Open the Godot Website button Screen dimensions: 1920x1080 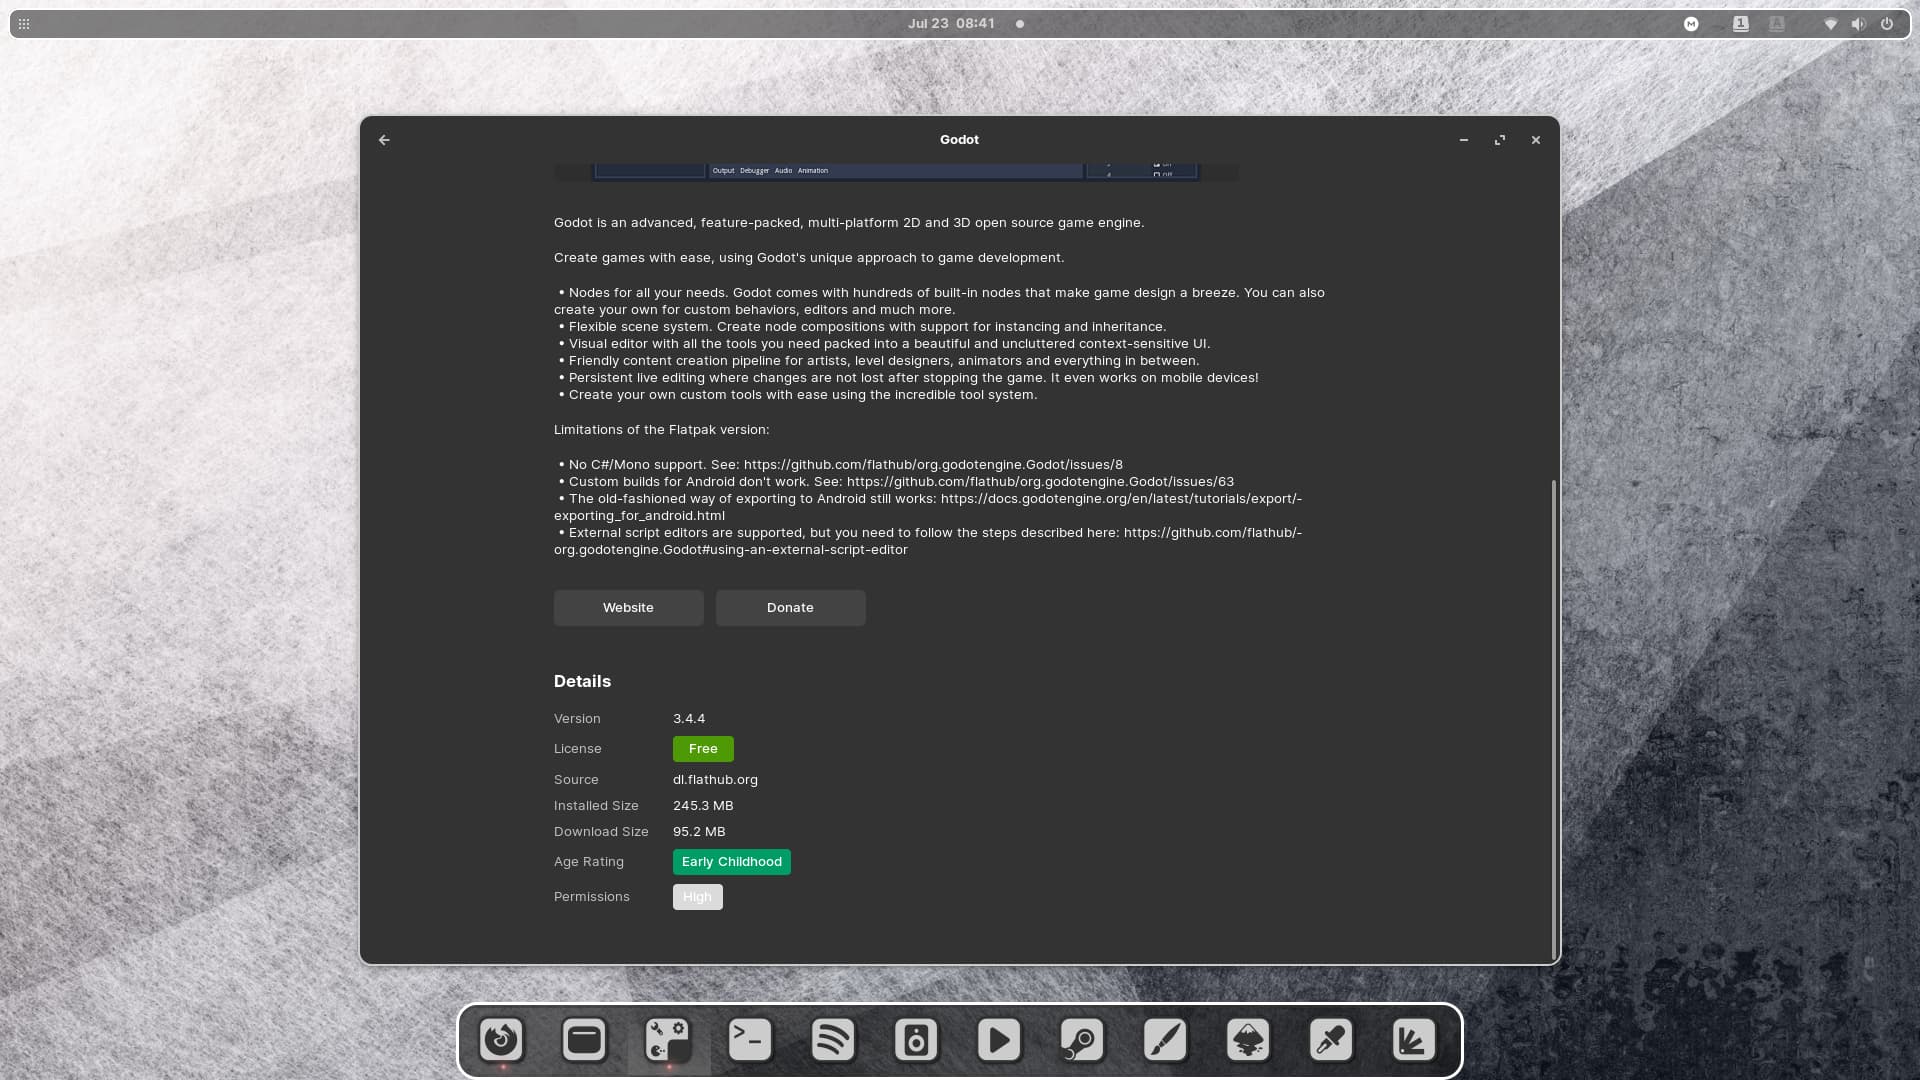628,608
